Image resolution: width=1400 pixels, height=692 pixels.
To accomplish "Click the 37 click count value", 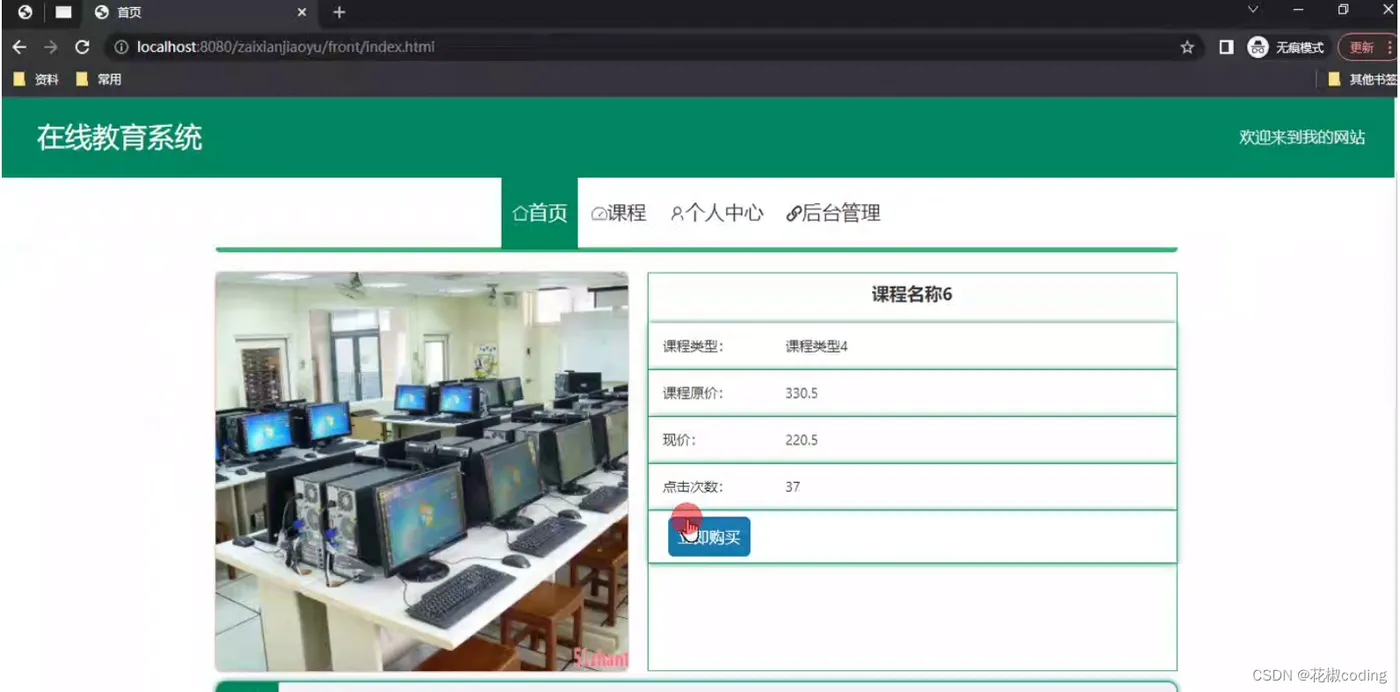I will [793, 487].
